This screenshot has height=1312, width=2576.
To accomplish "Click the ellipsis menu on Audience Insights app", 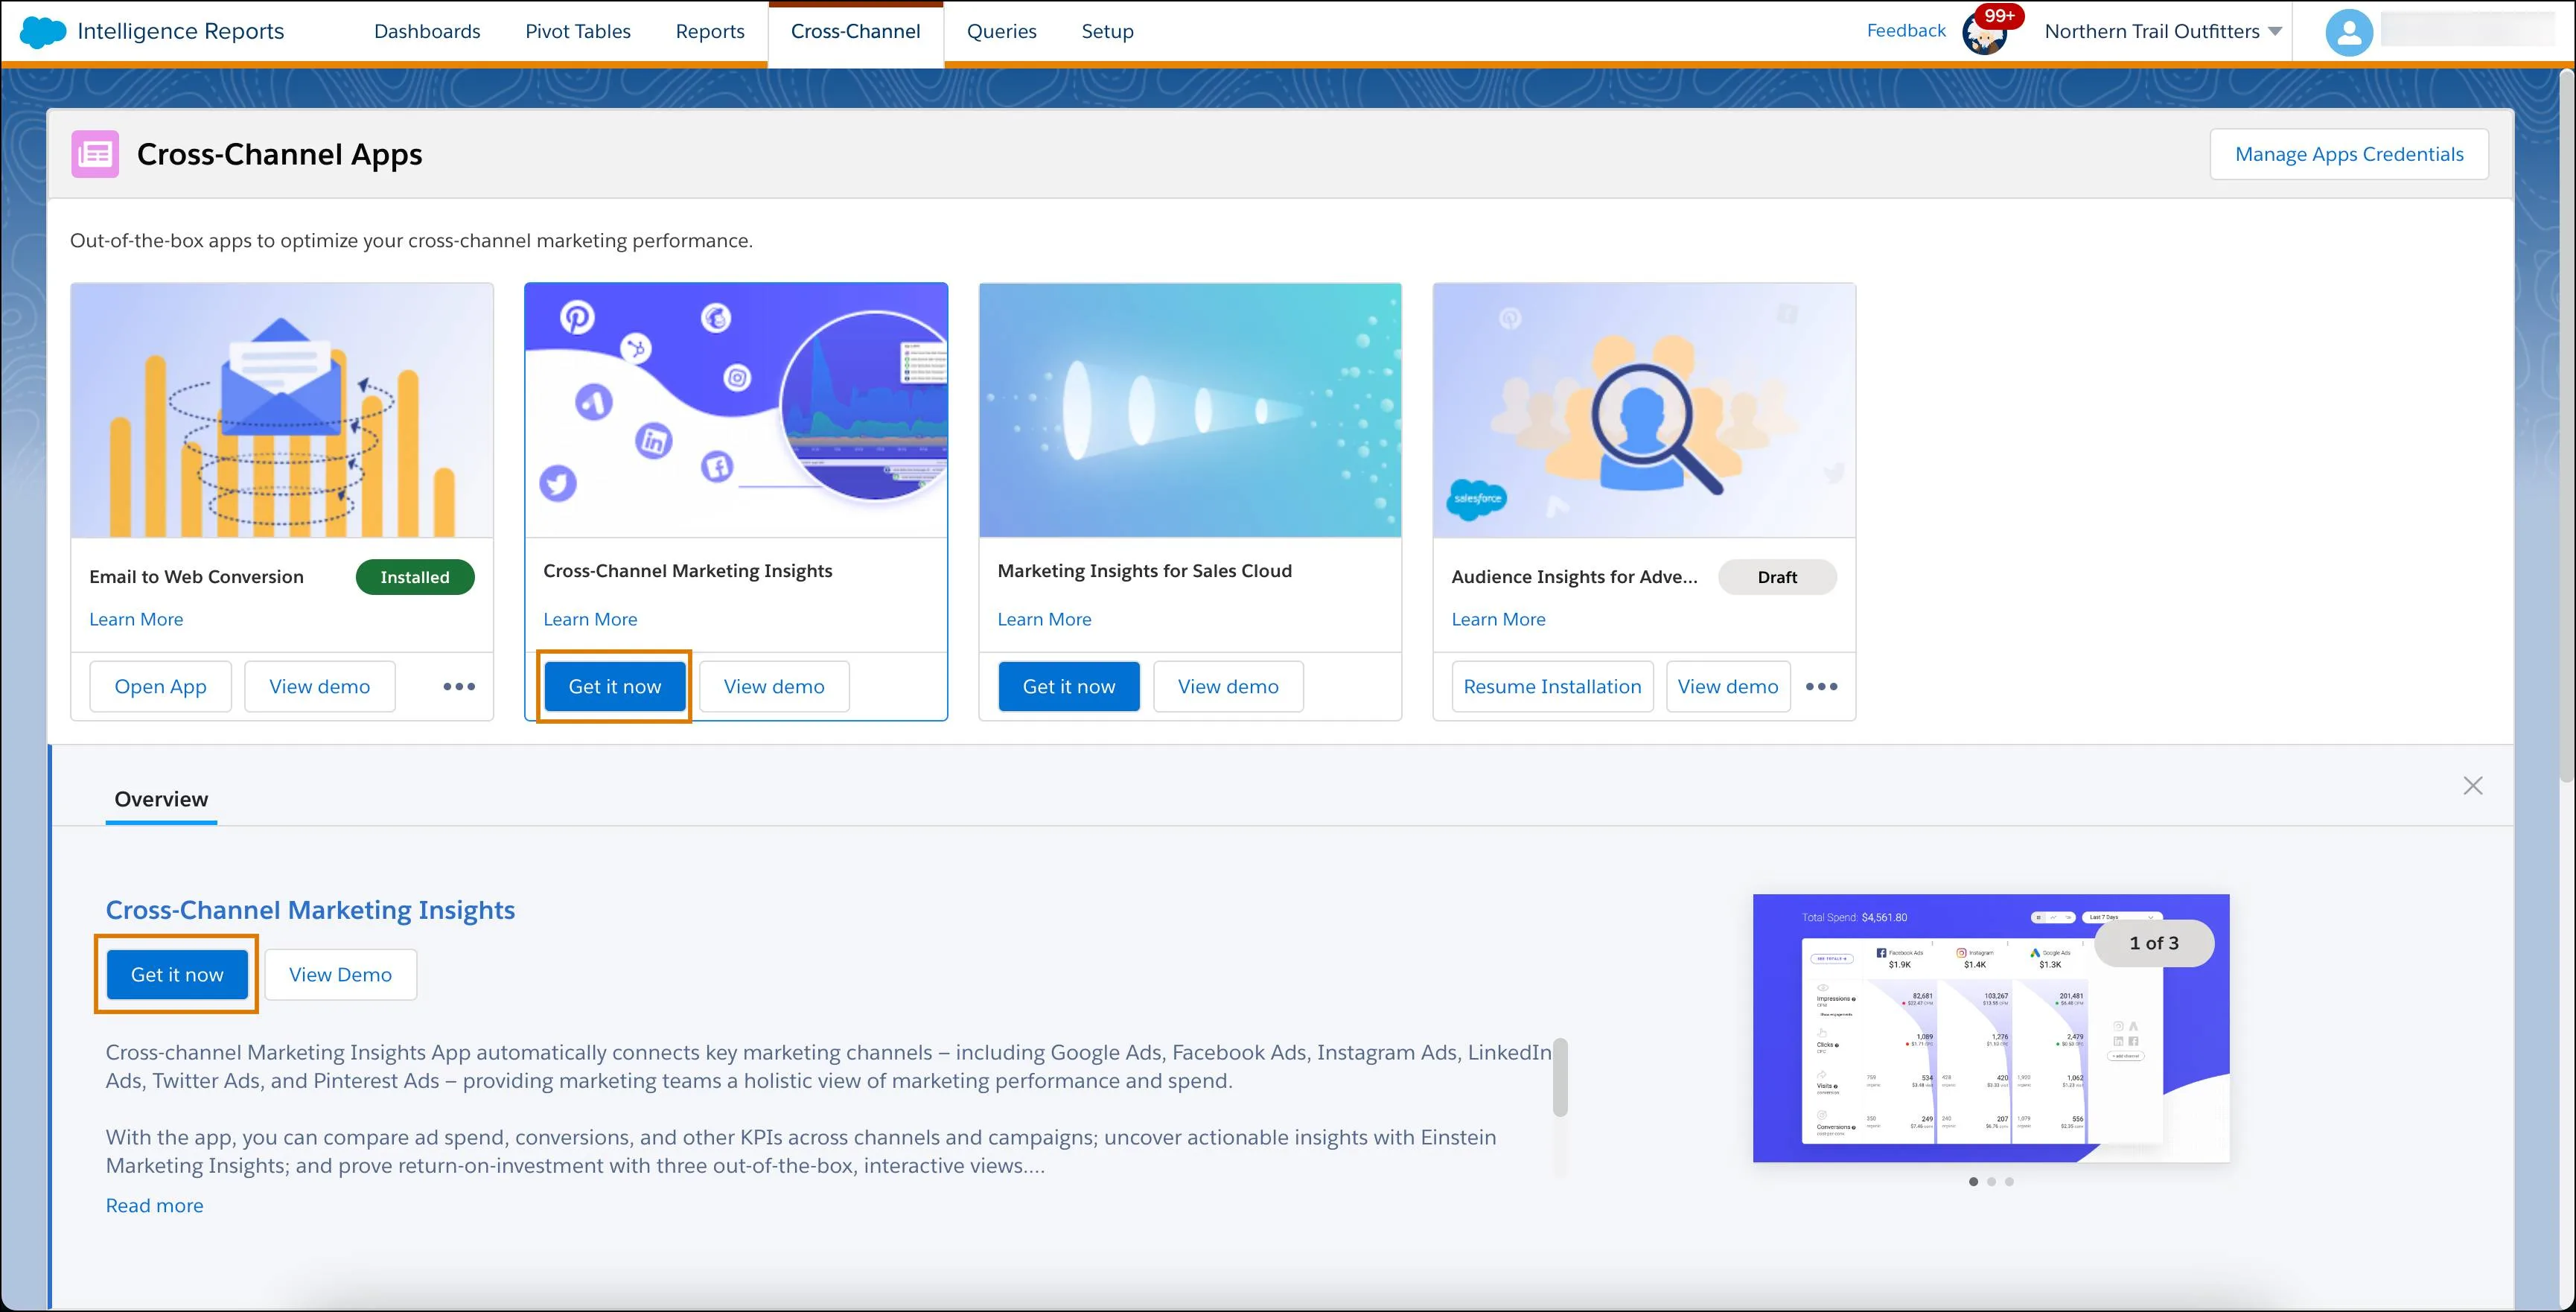I will [x=1823, y=686].
